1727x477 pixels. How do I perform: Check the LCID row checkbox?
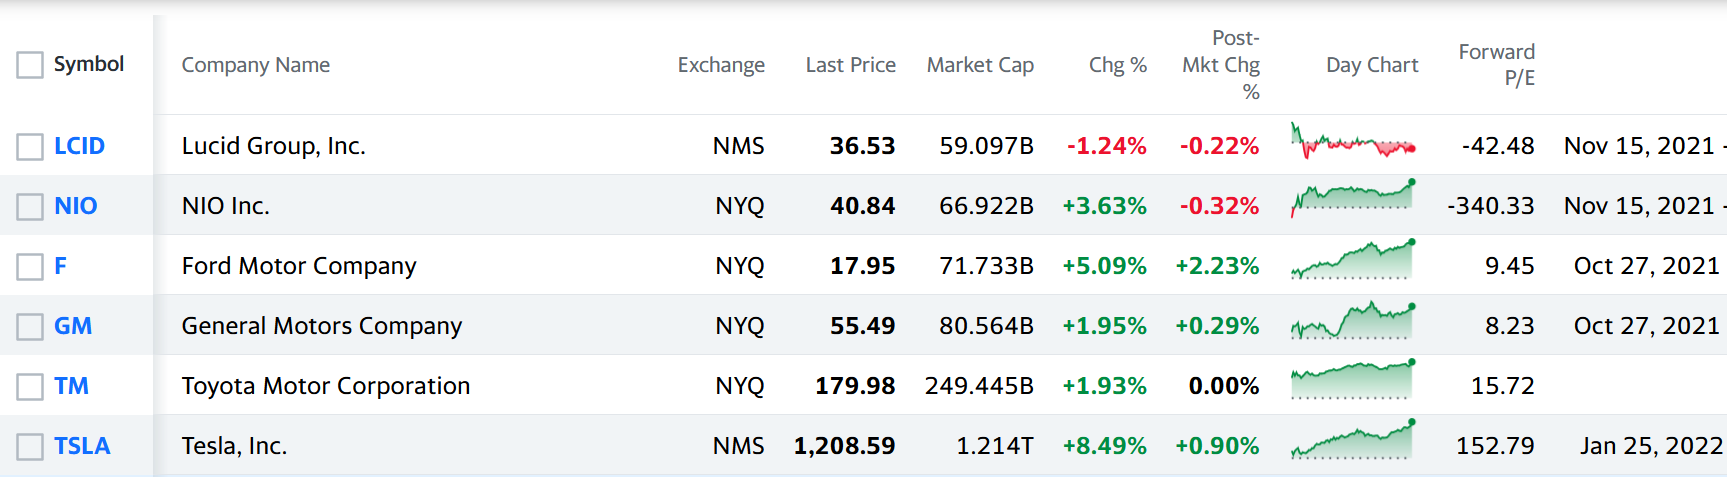coord(30,147)
